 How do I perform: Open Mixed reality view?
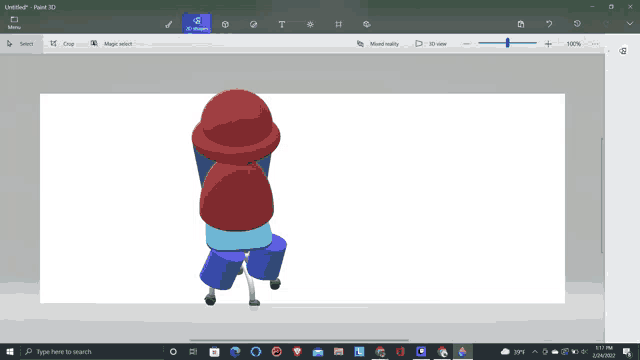coord(378,44)
